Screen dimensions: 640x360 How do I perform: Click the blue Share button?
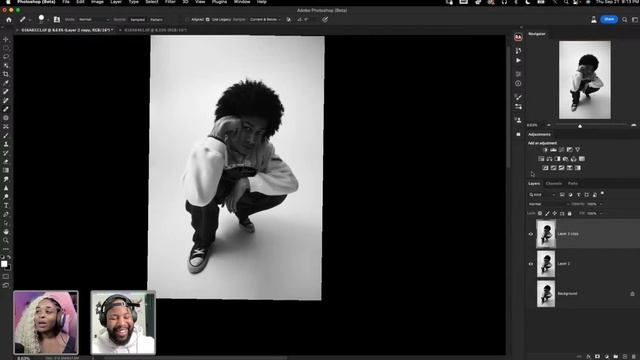(609, 19)
